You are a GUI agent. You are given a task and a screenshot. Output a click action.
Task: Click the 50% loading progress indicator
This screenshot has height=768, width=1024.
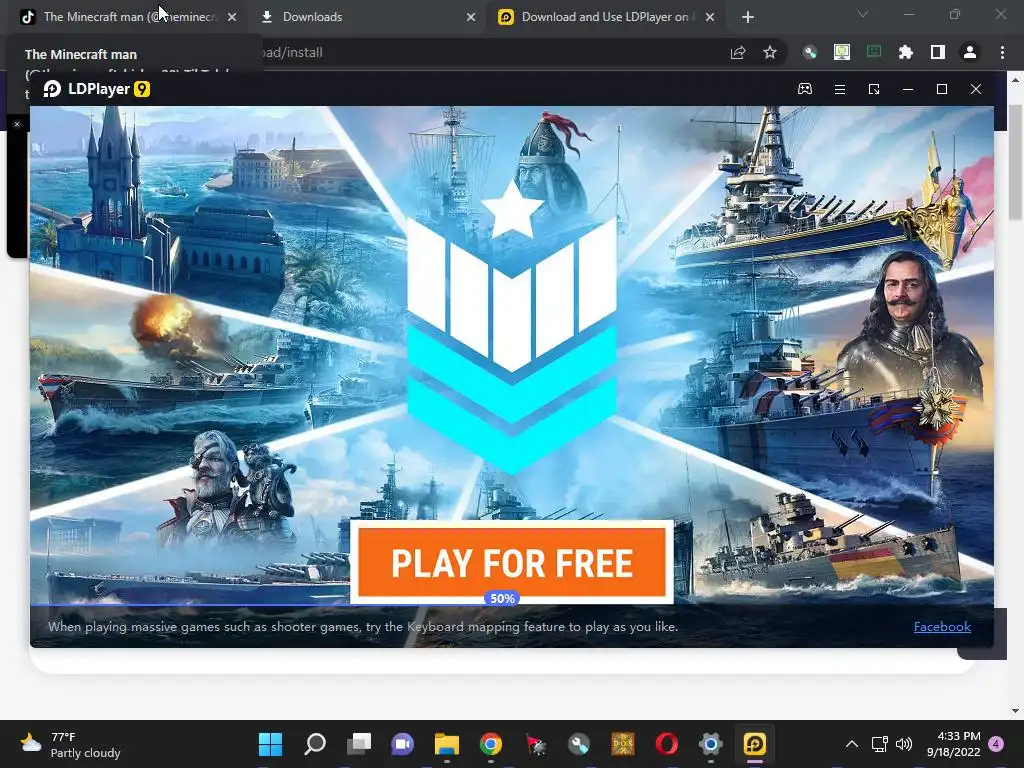pos(502,598)
